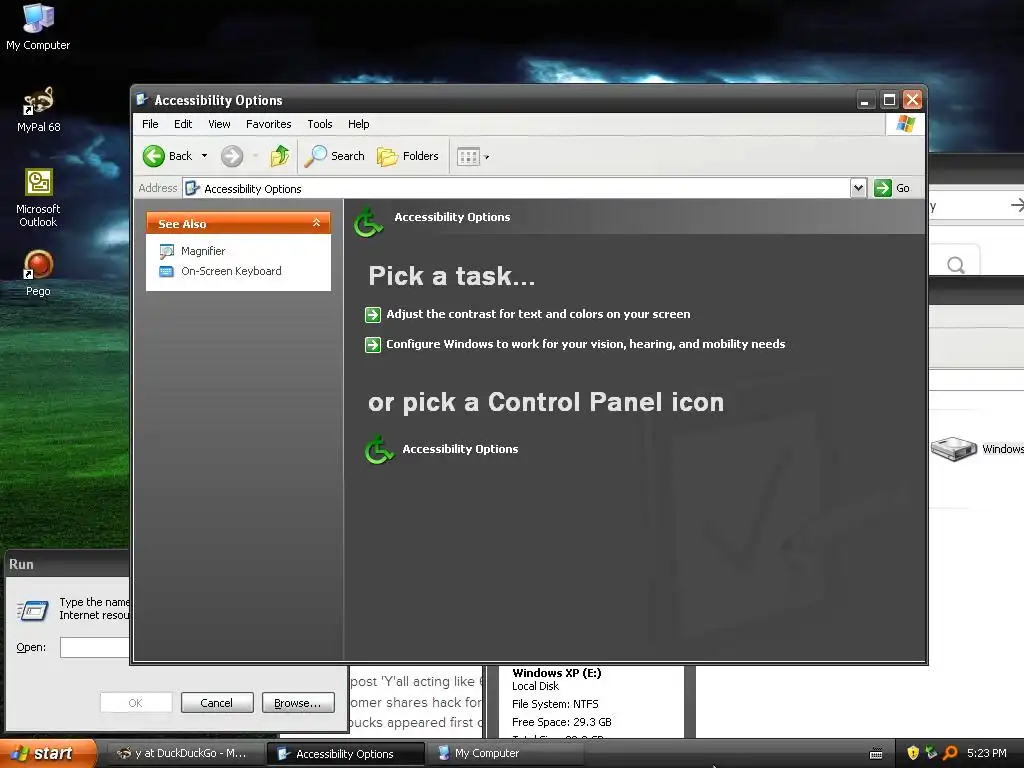Click the network connection tray icon

(x=931, y=753)
